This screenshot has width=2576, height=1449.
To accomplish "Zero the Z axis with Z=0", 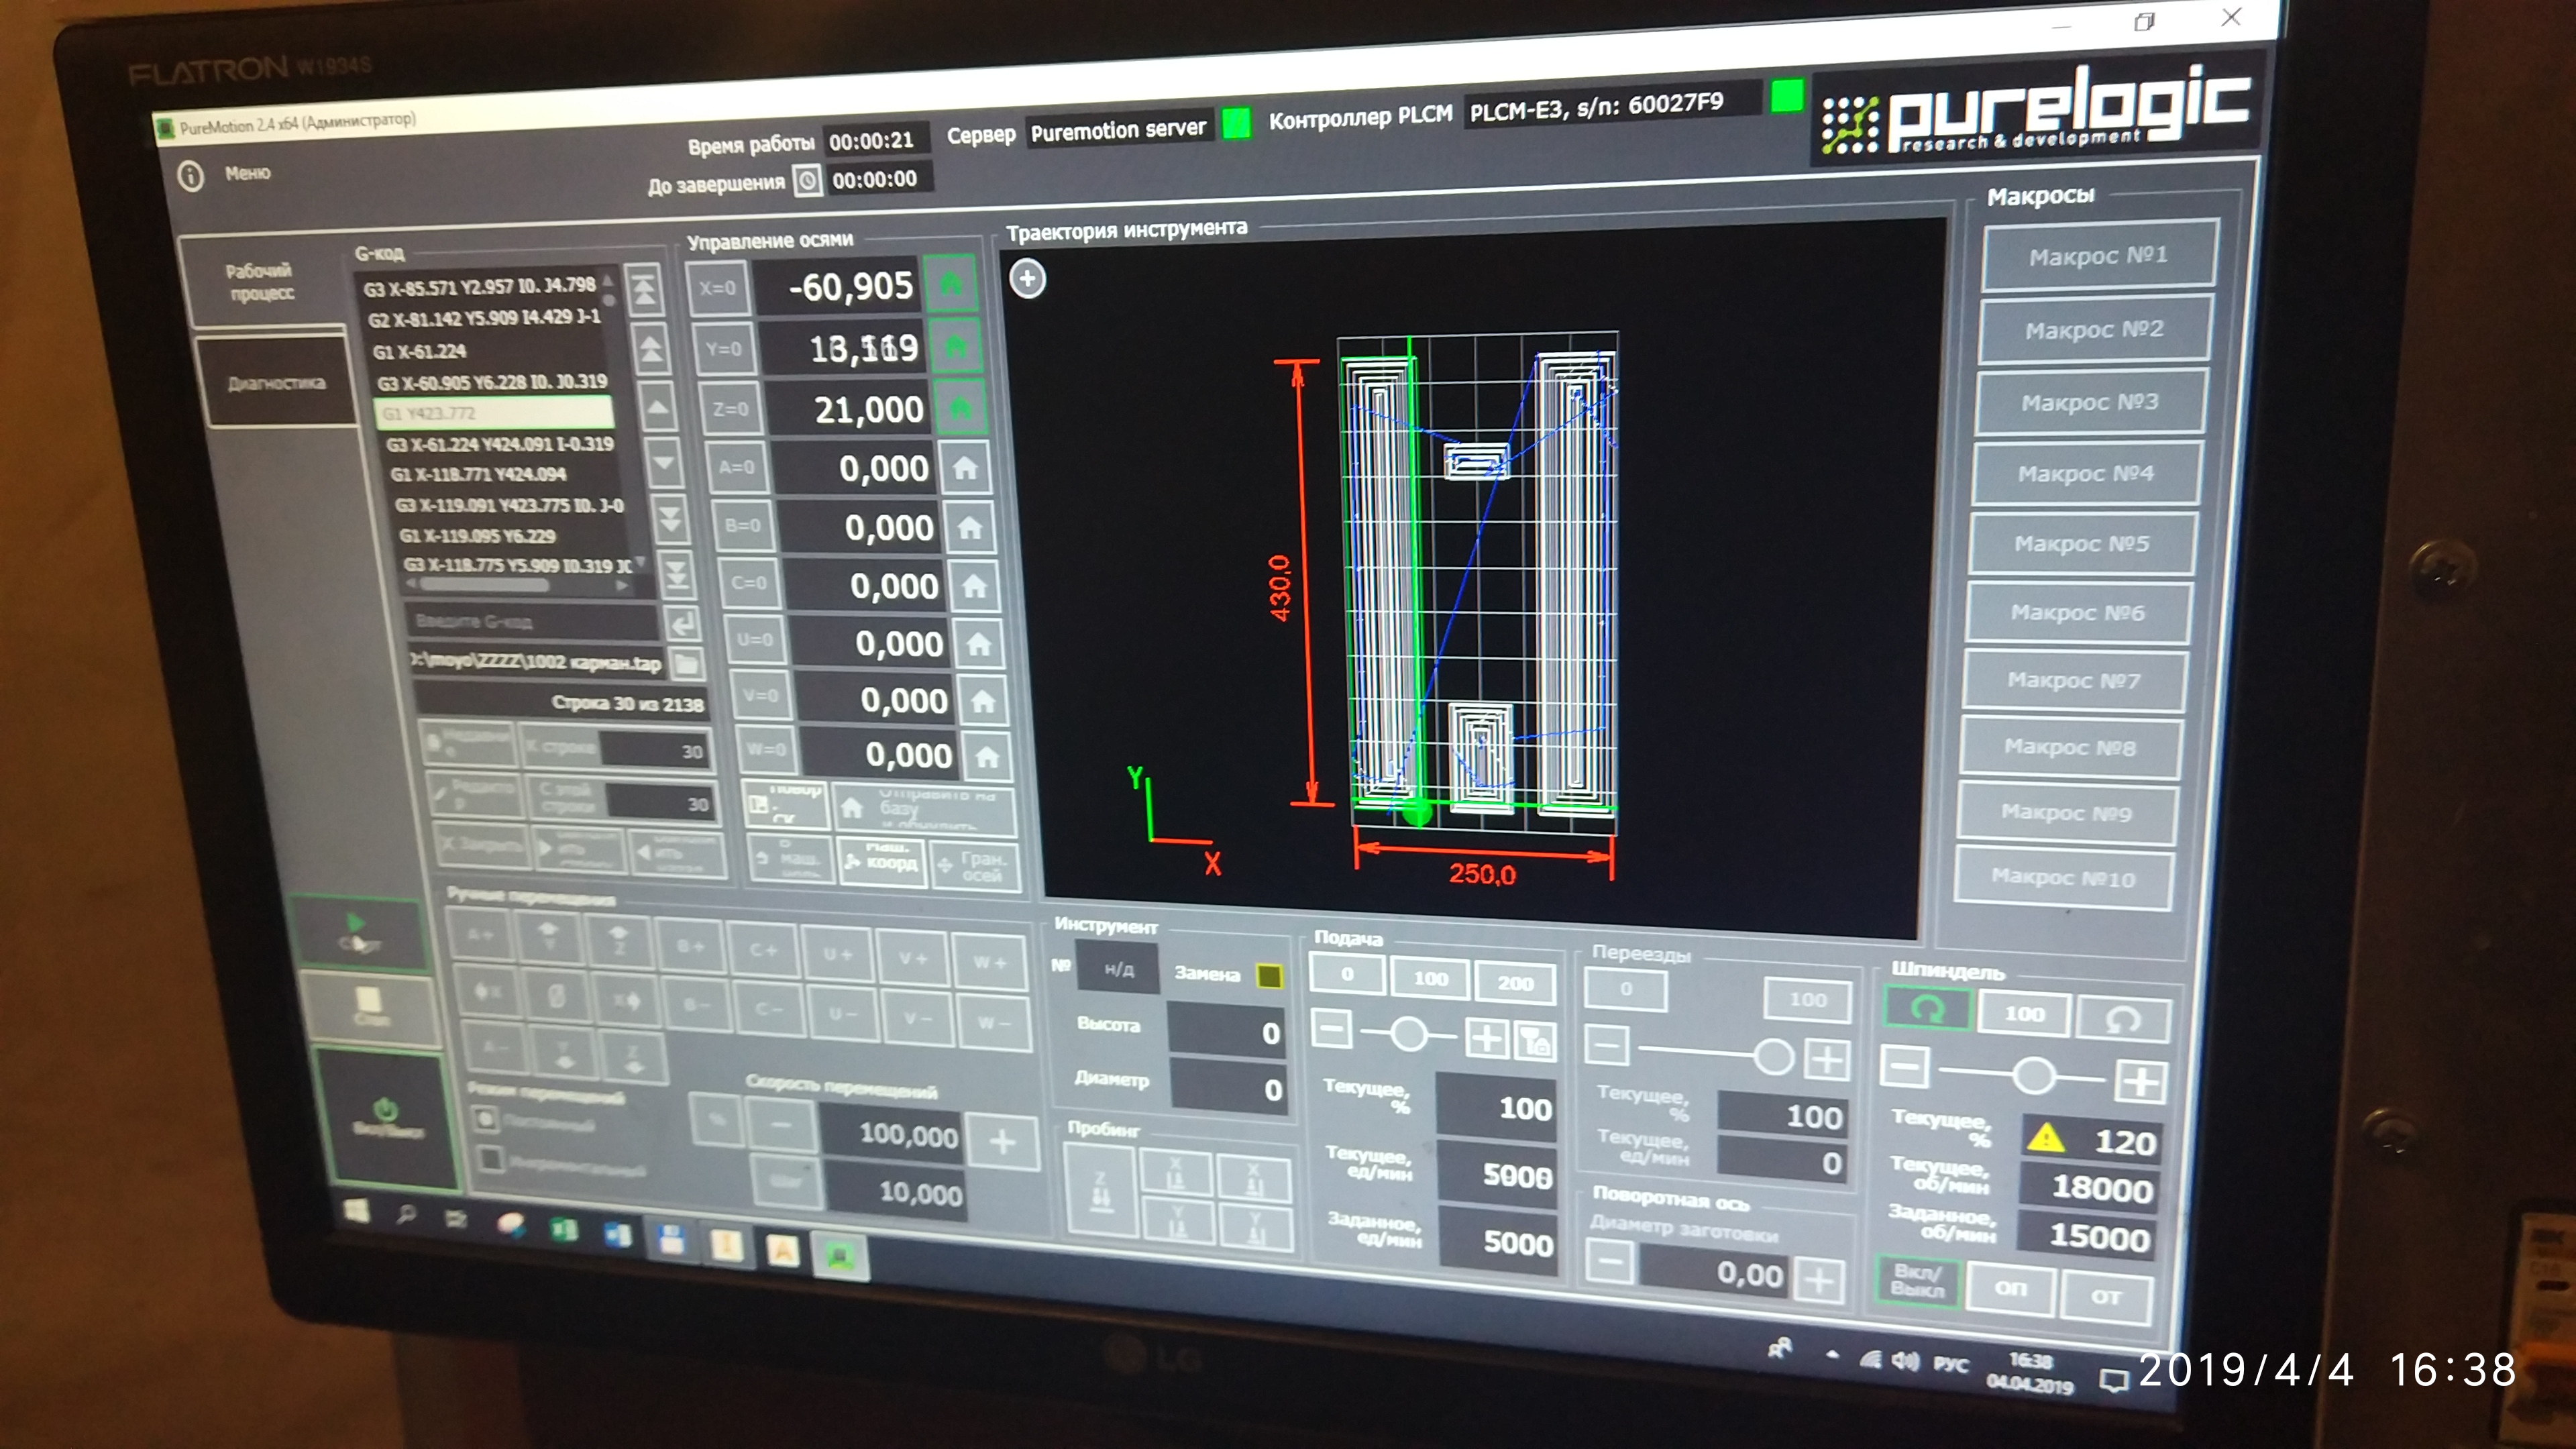I will [731, 409].
